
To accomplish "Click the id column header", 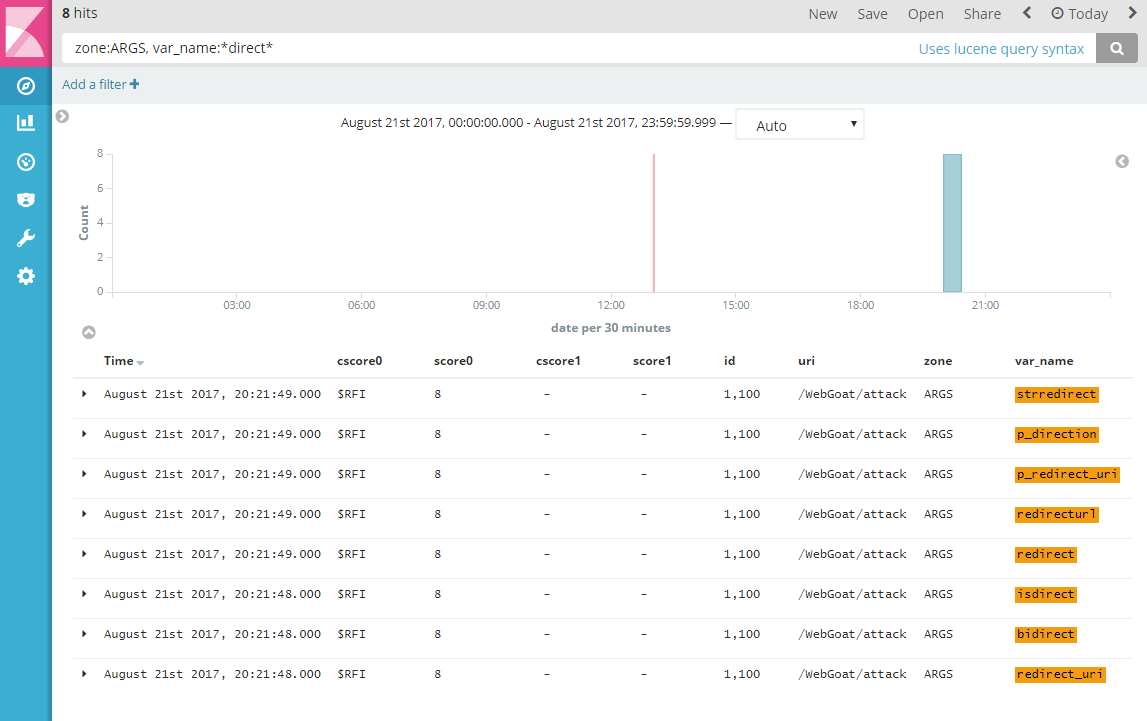I will (729, 361).
